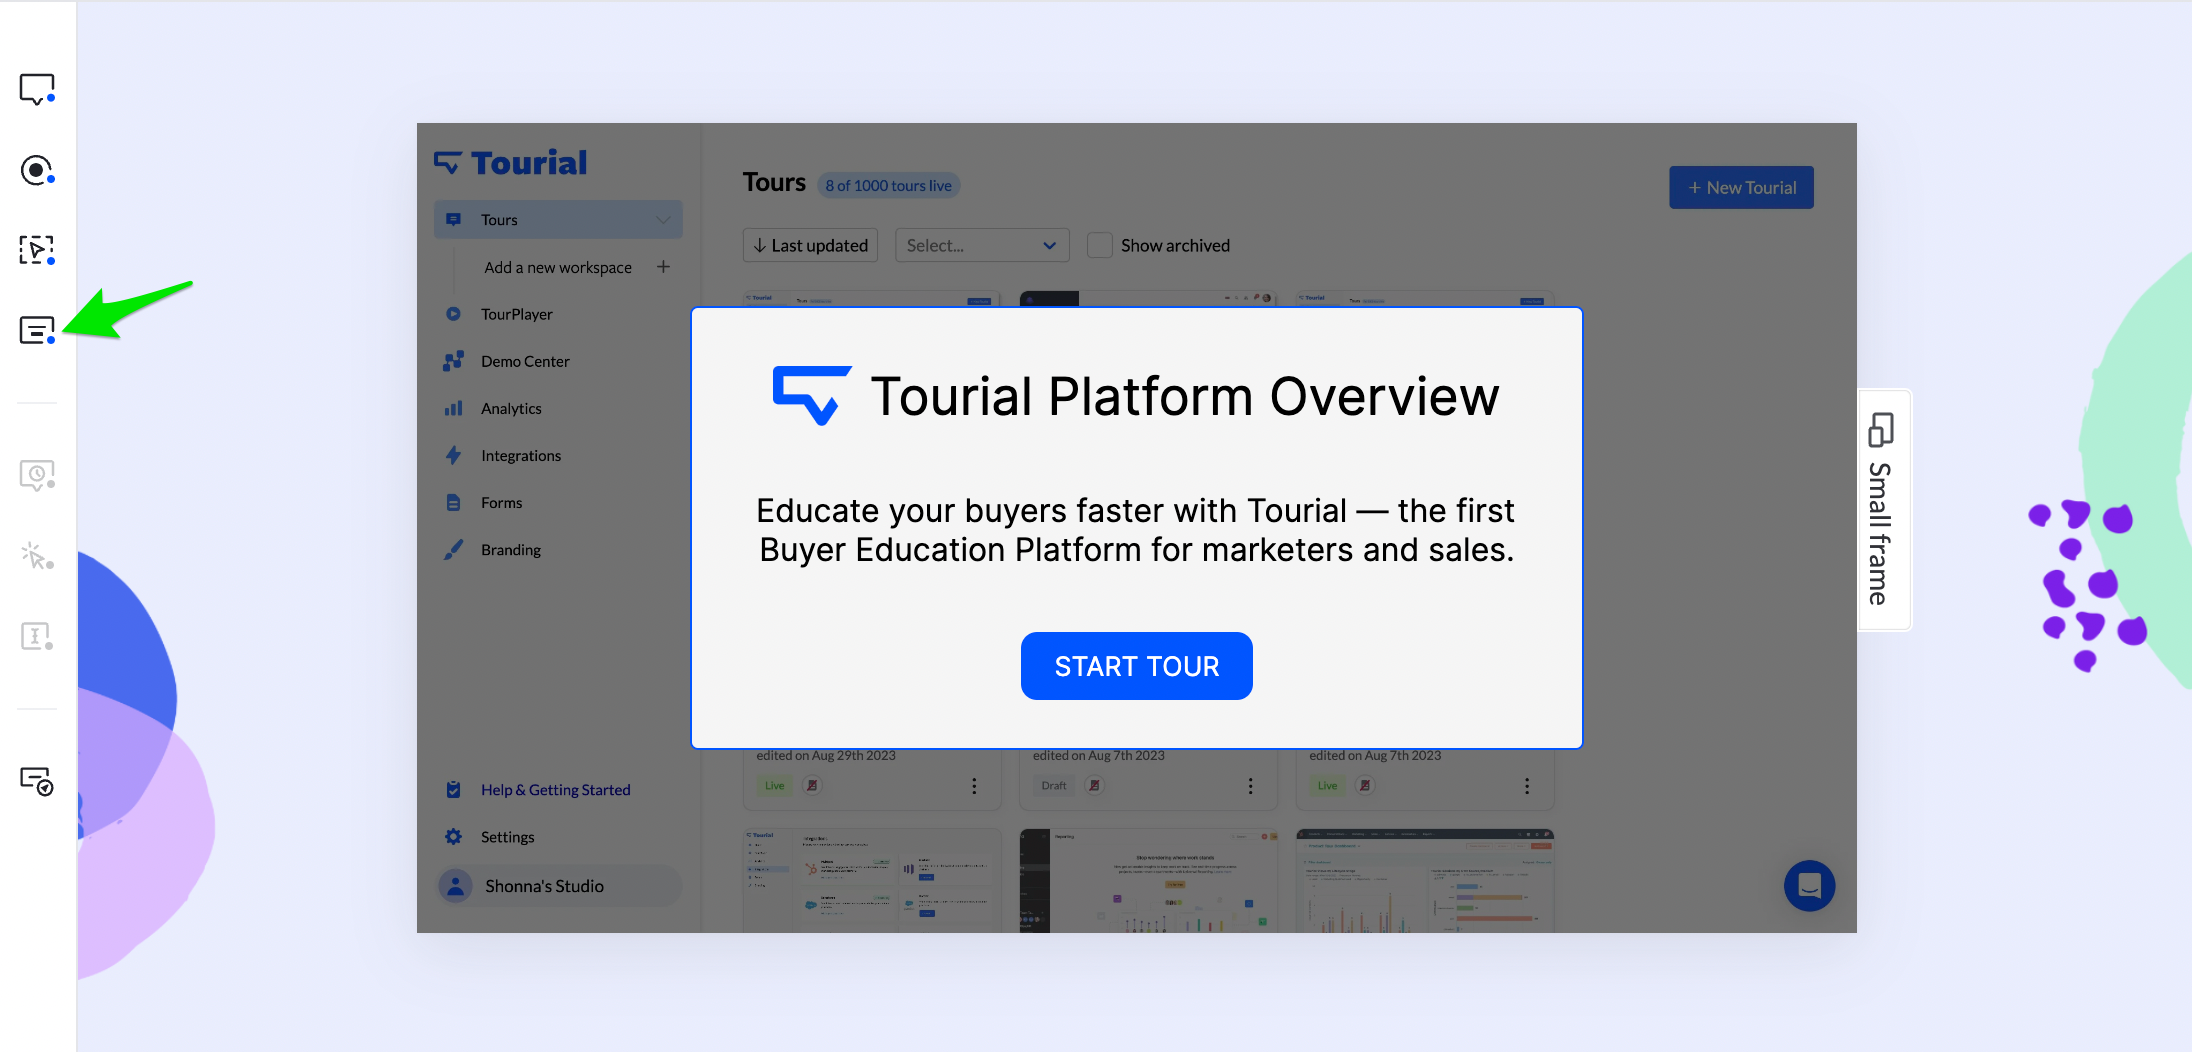Choose the dashed selection cursor tool
The height and width of the screenshot is (1052, 2192).
tap(37, 250)
